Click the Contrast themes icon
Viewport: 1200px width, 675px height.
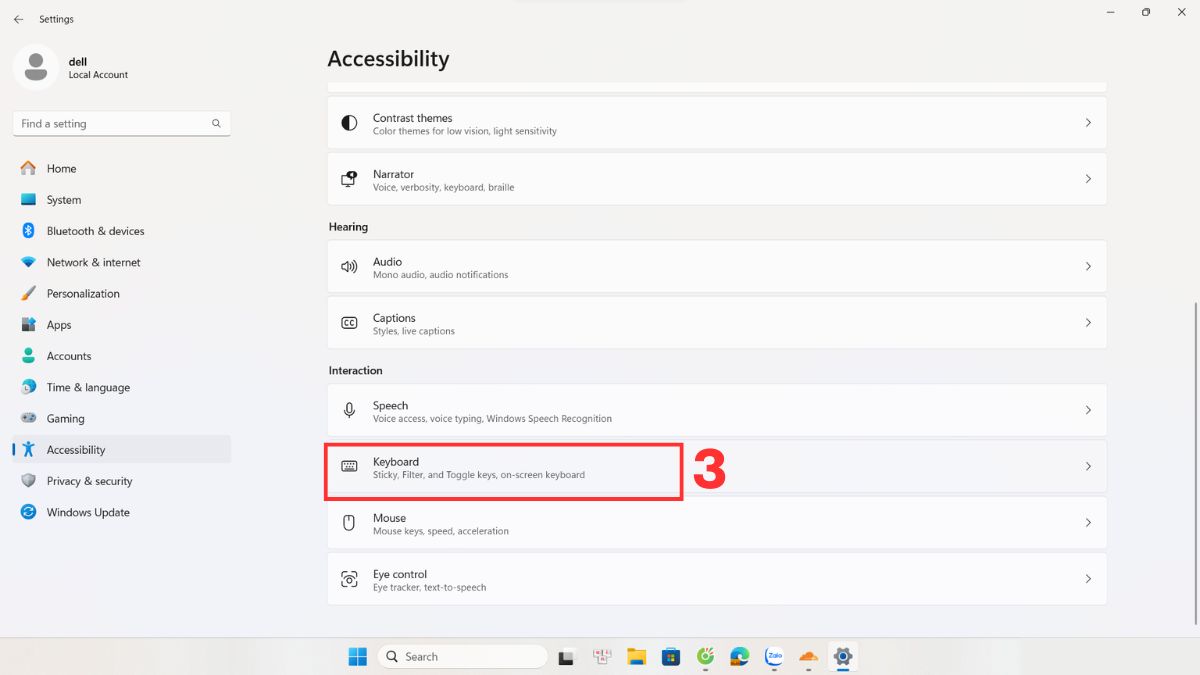(349, 123)
